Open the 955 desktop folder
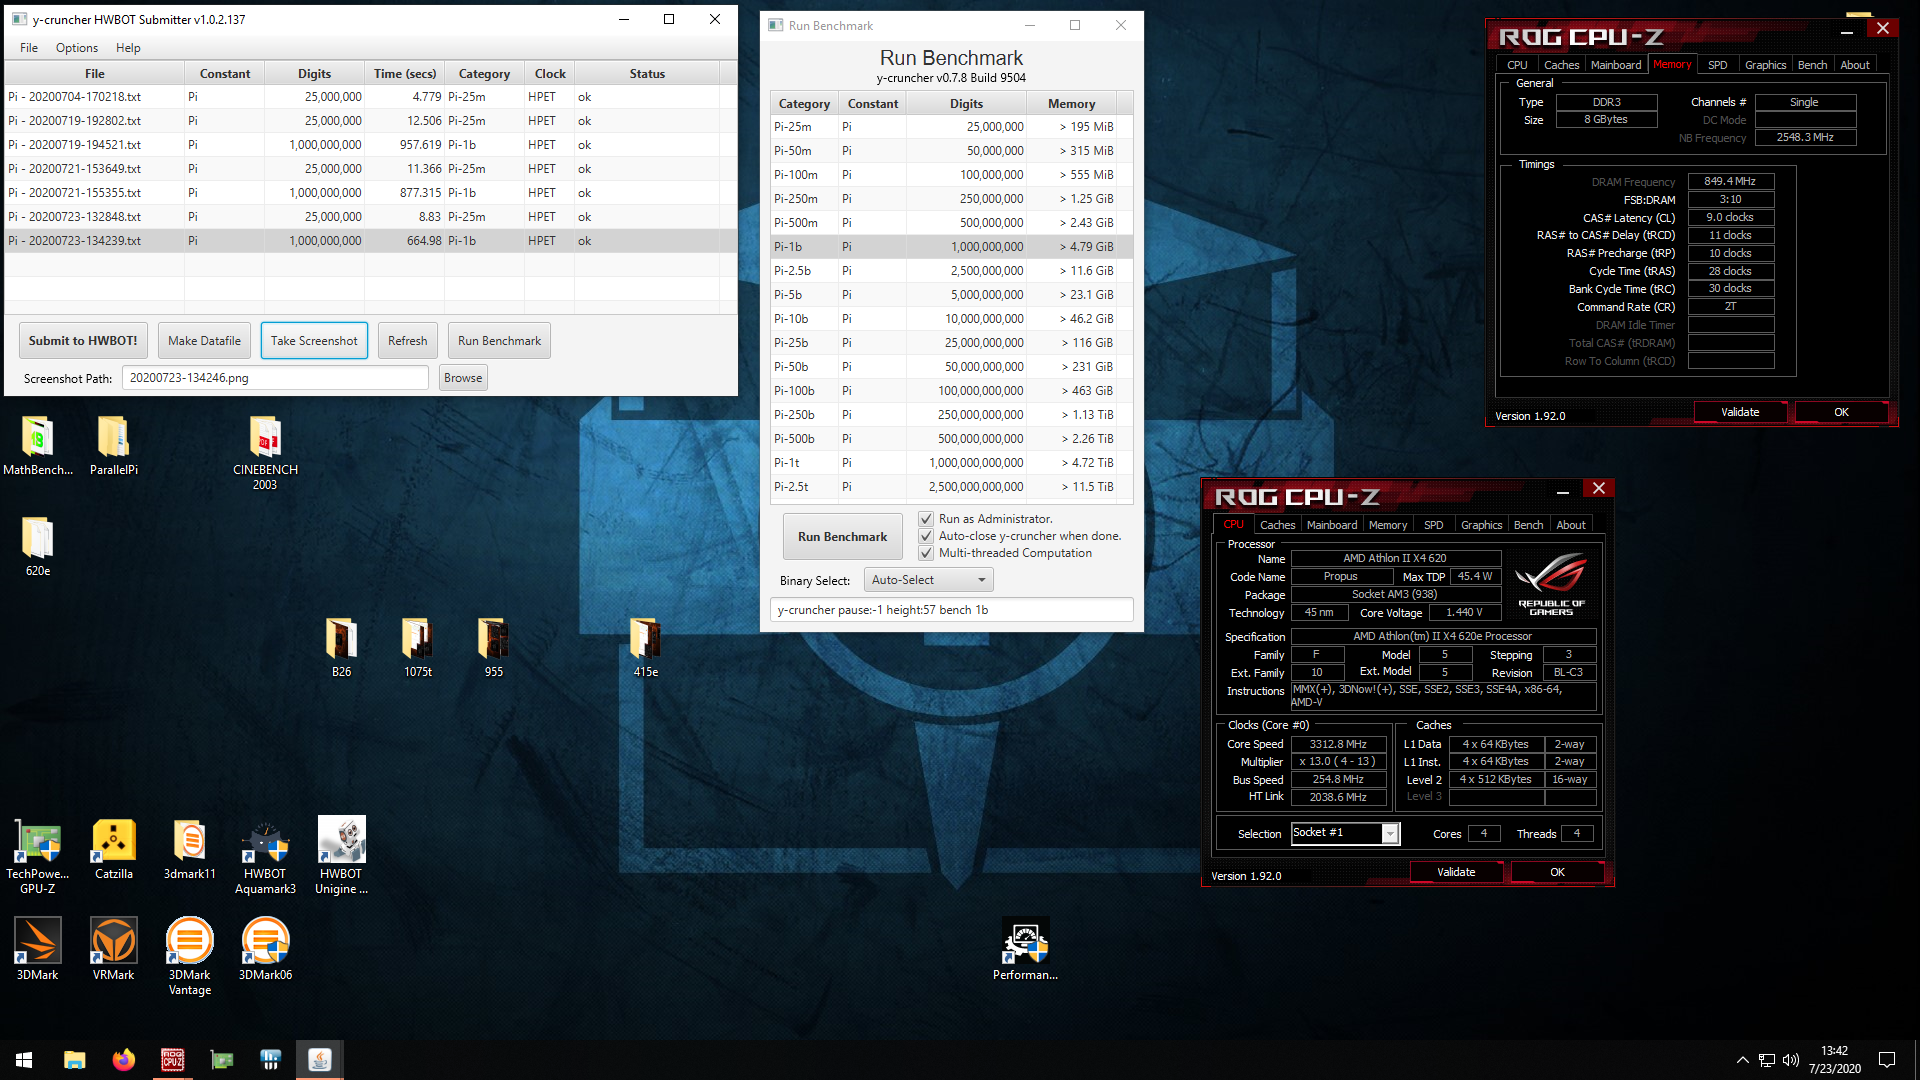 (x=493, y=648)
